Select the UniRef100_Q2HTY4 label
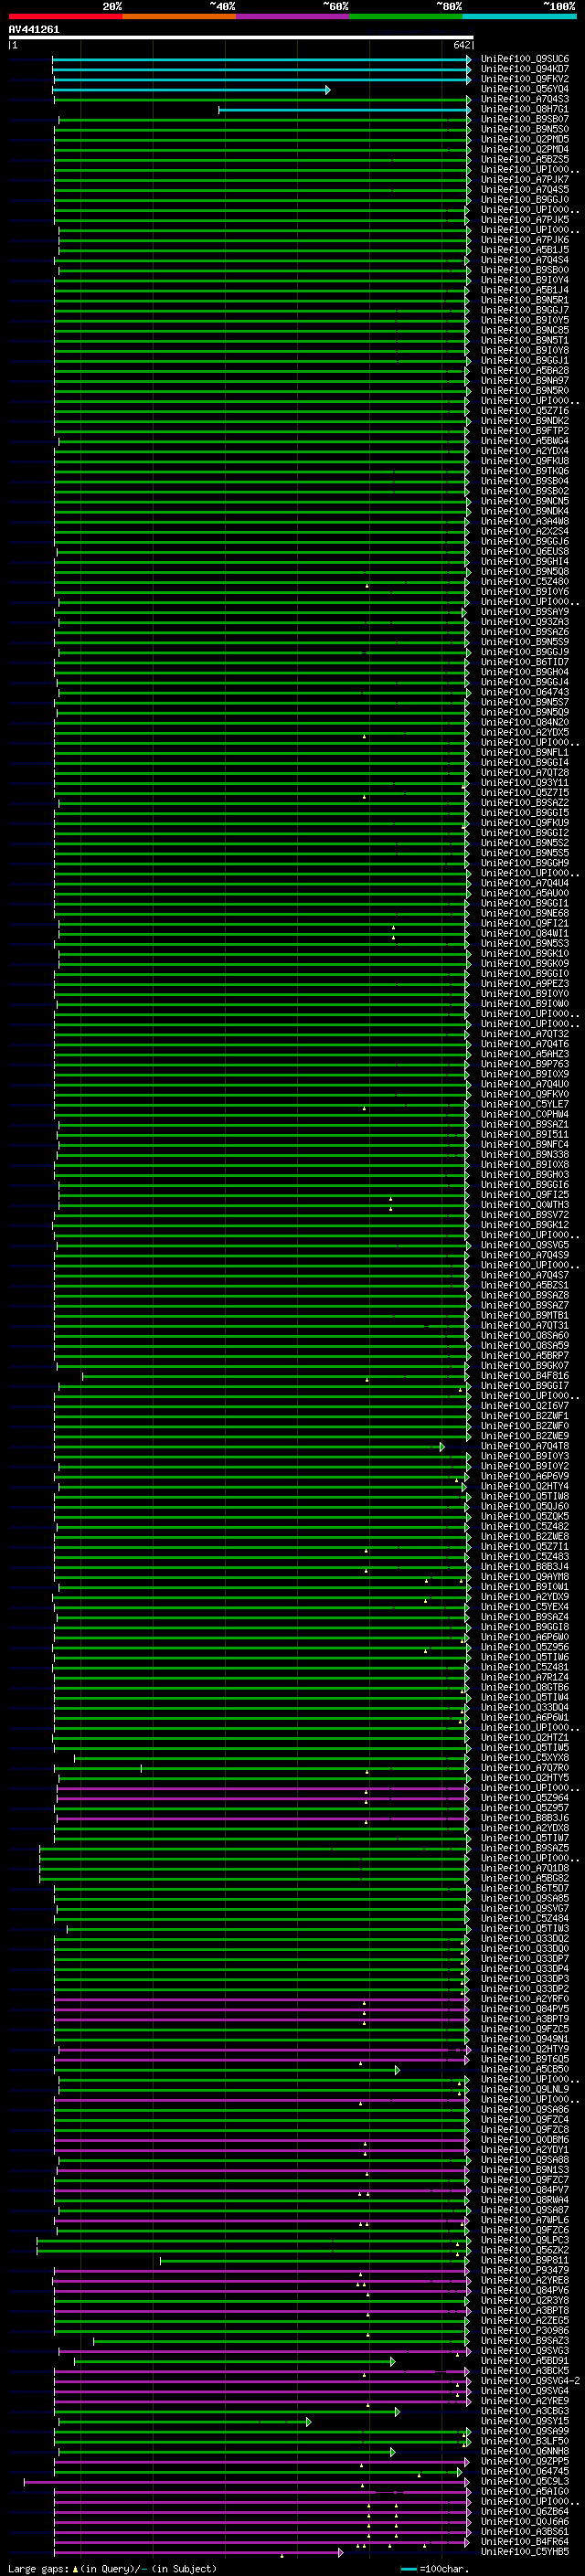This screenshot has width=585, height=2576. tap(524, 1486)
